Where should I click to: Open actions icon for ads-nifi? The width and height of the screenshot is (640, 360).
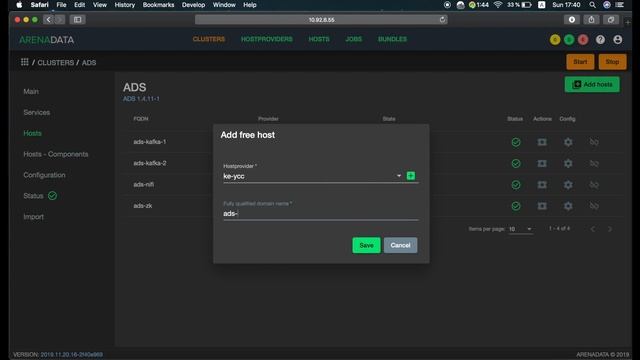tap(542, 184)
